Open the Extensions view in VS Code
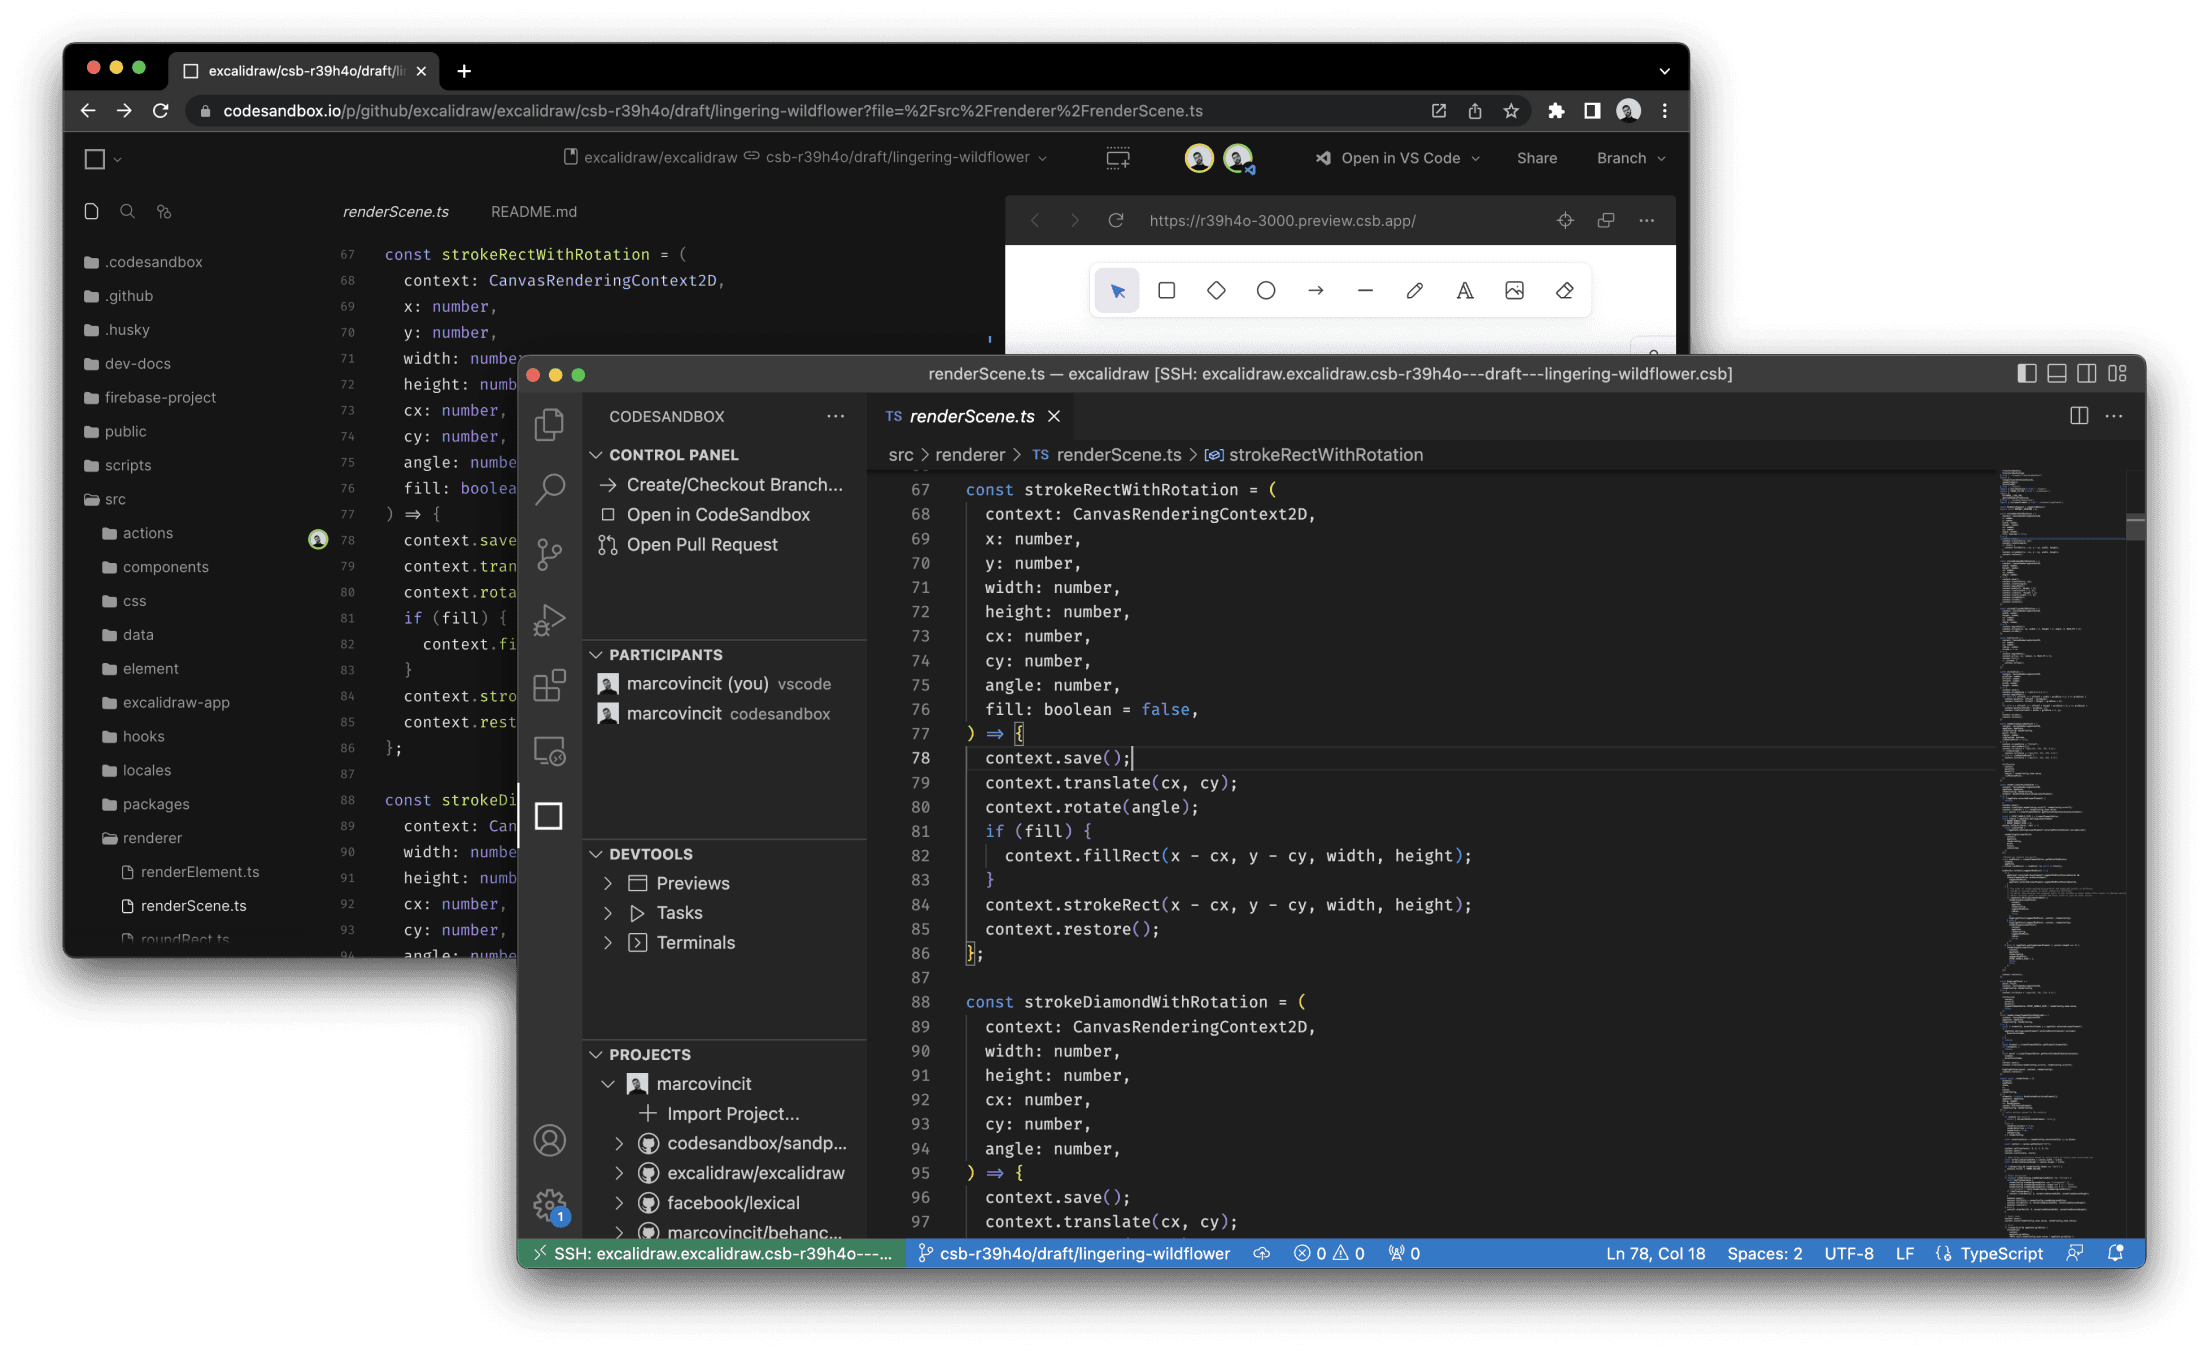Image resolution: width=2210 pixels, height=1352 pixels. click(549, 685)
